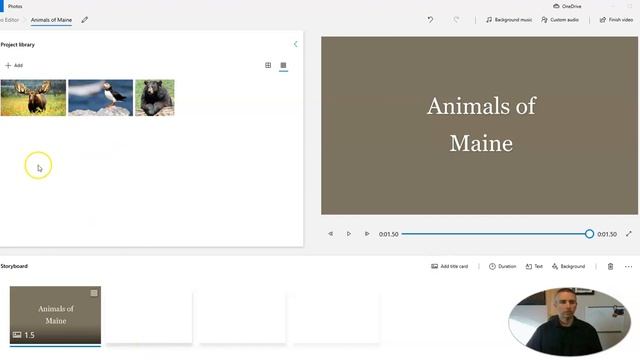
Task: Delete the selected storyboard card
Action: [x=610, y=267]
